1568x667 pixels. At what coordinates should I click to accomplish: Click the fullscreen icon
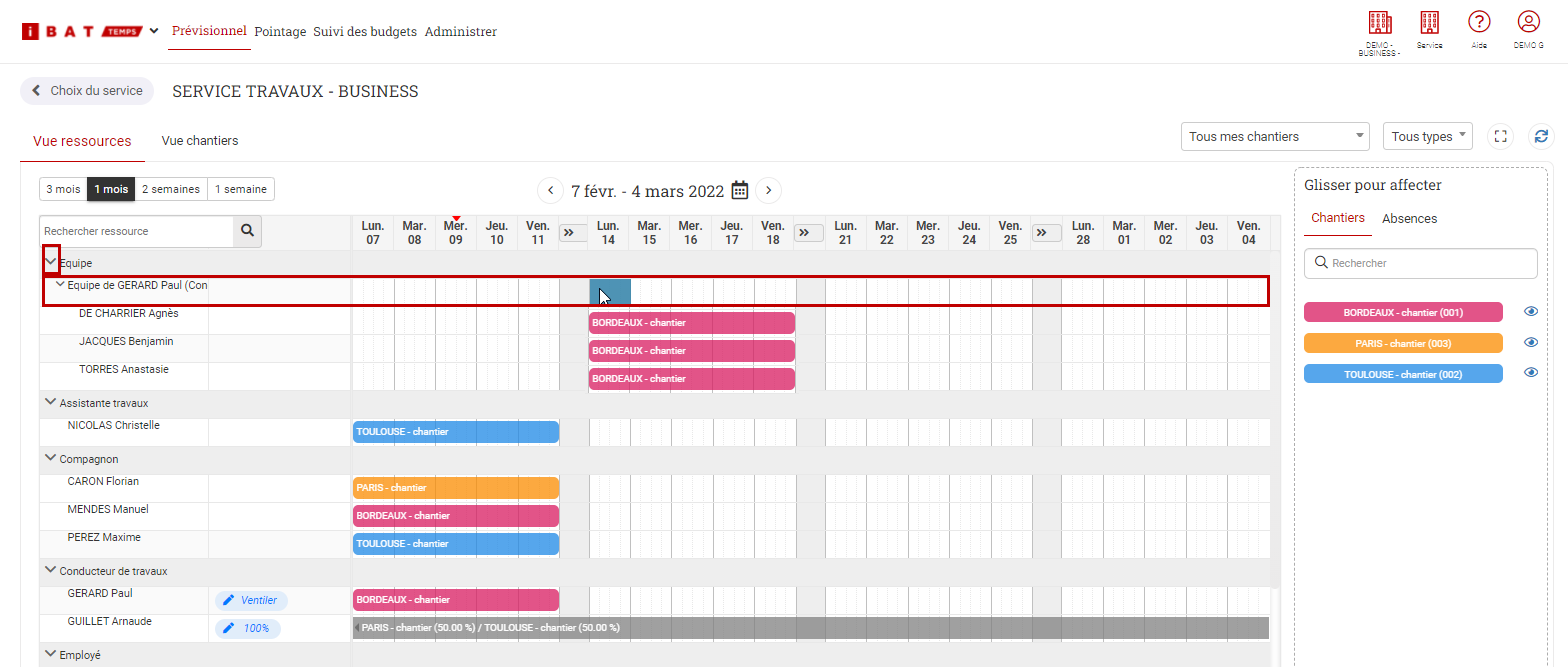click(1500, 137)
